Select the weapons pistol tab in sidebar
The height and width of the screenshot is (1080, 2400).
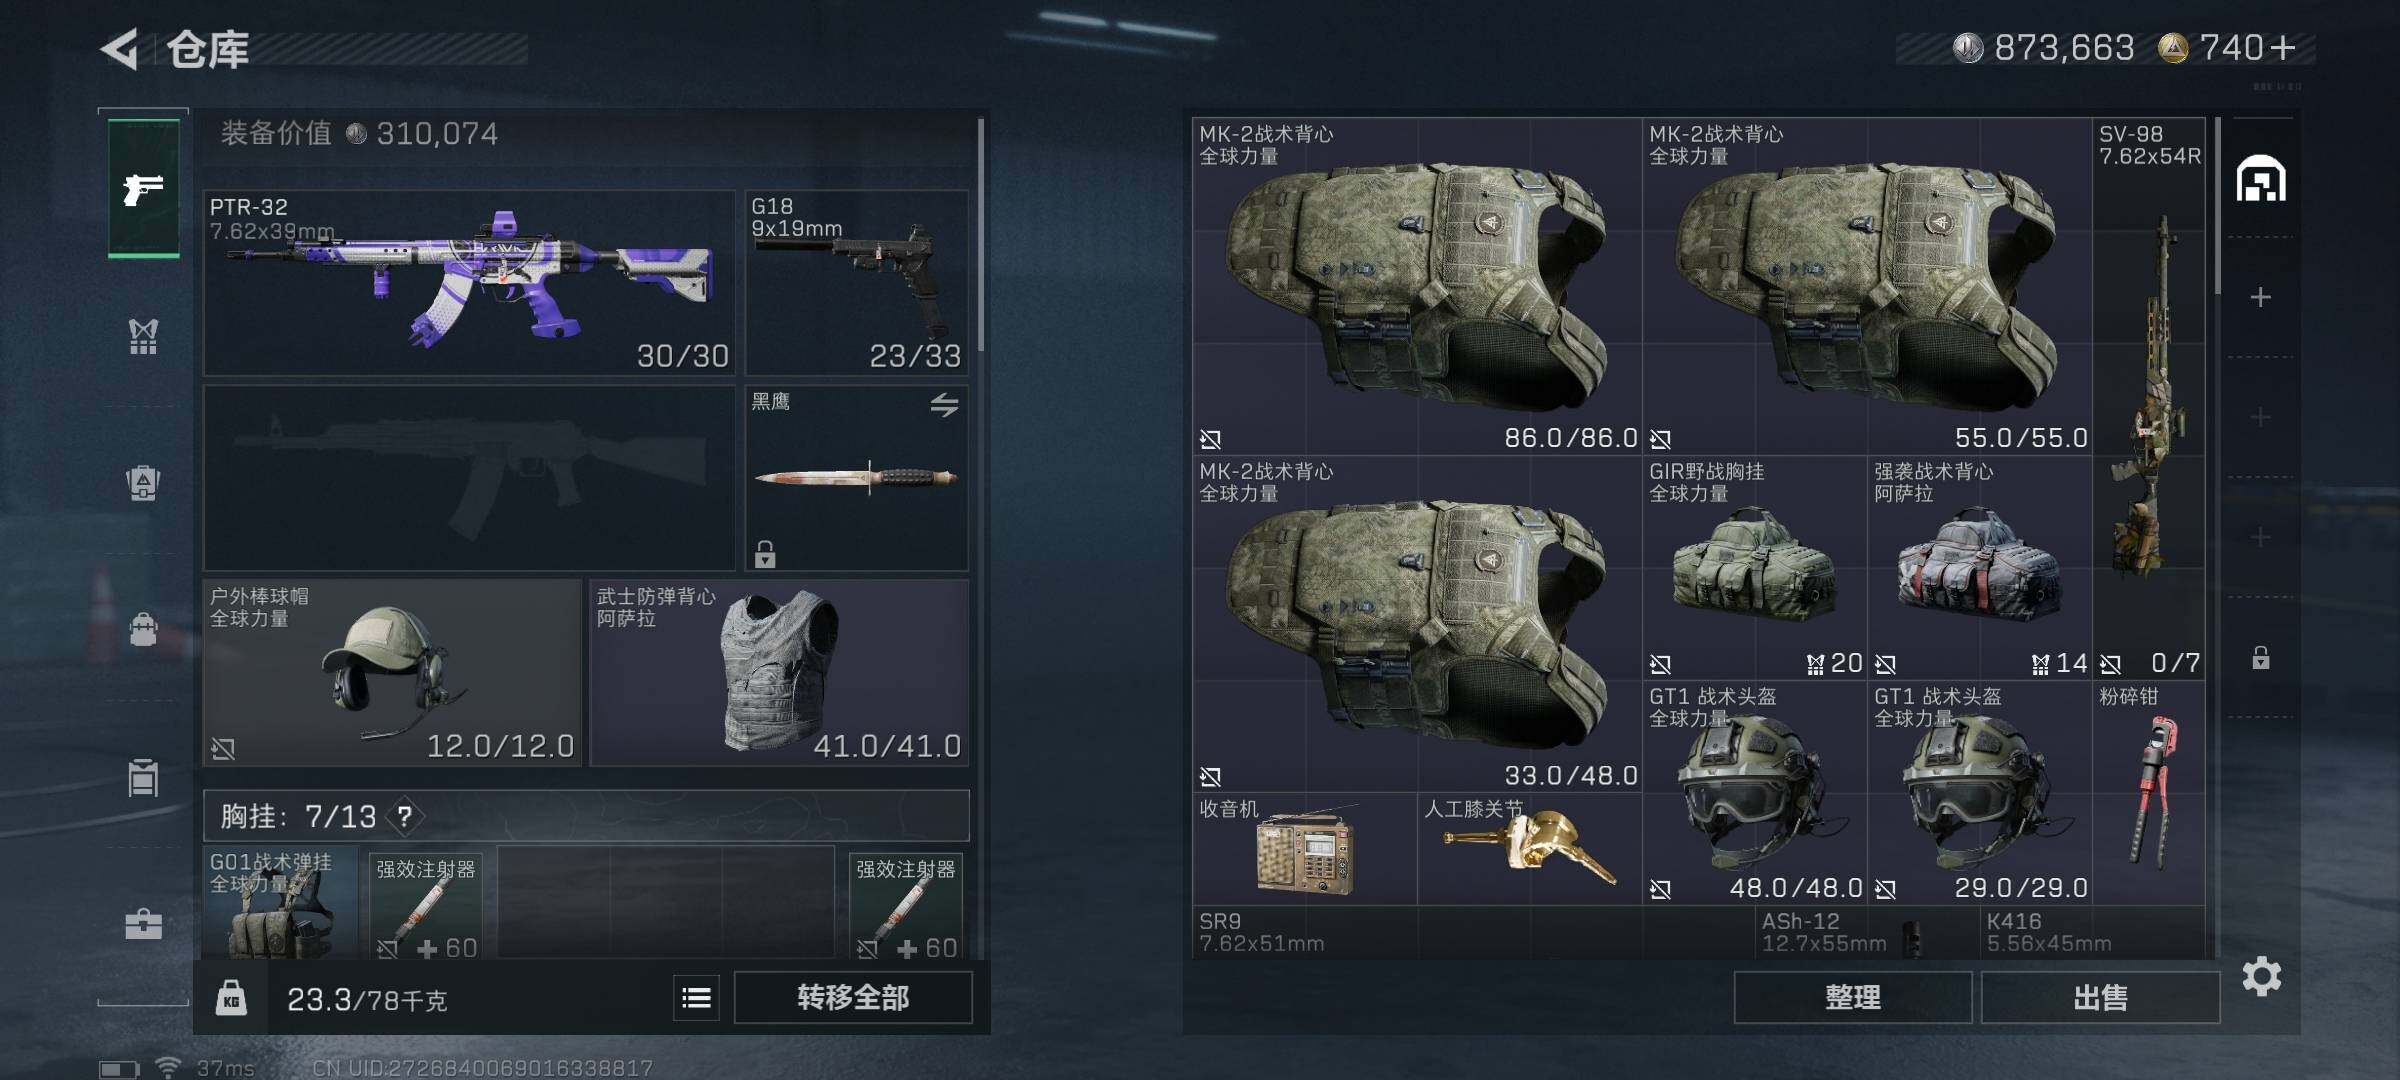pos(144,188)
